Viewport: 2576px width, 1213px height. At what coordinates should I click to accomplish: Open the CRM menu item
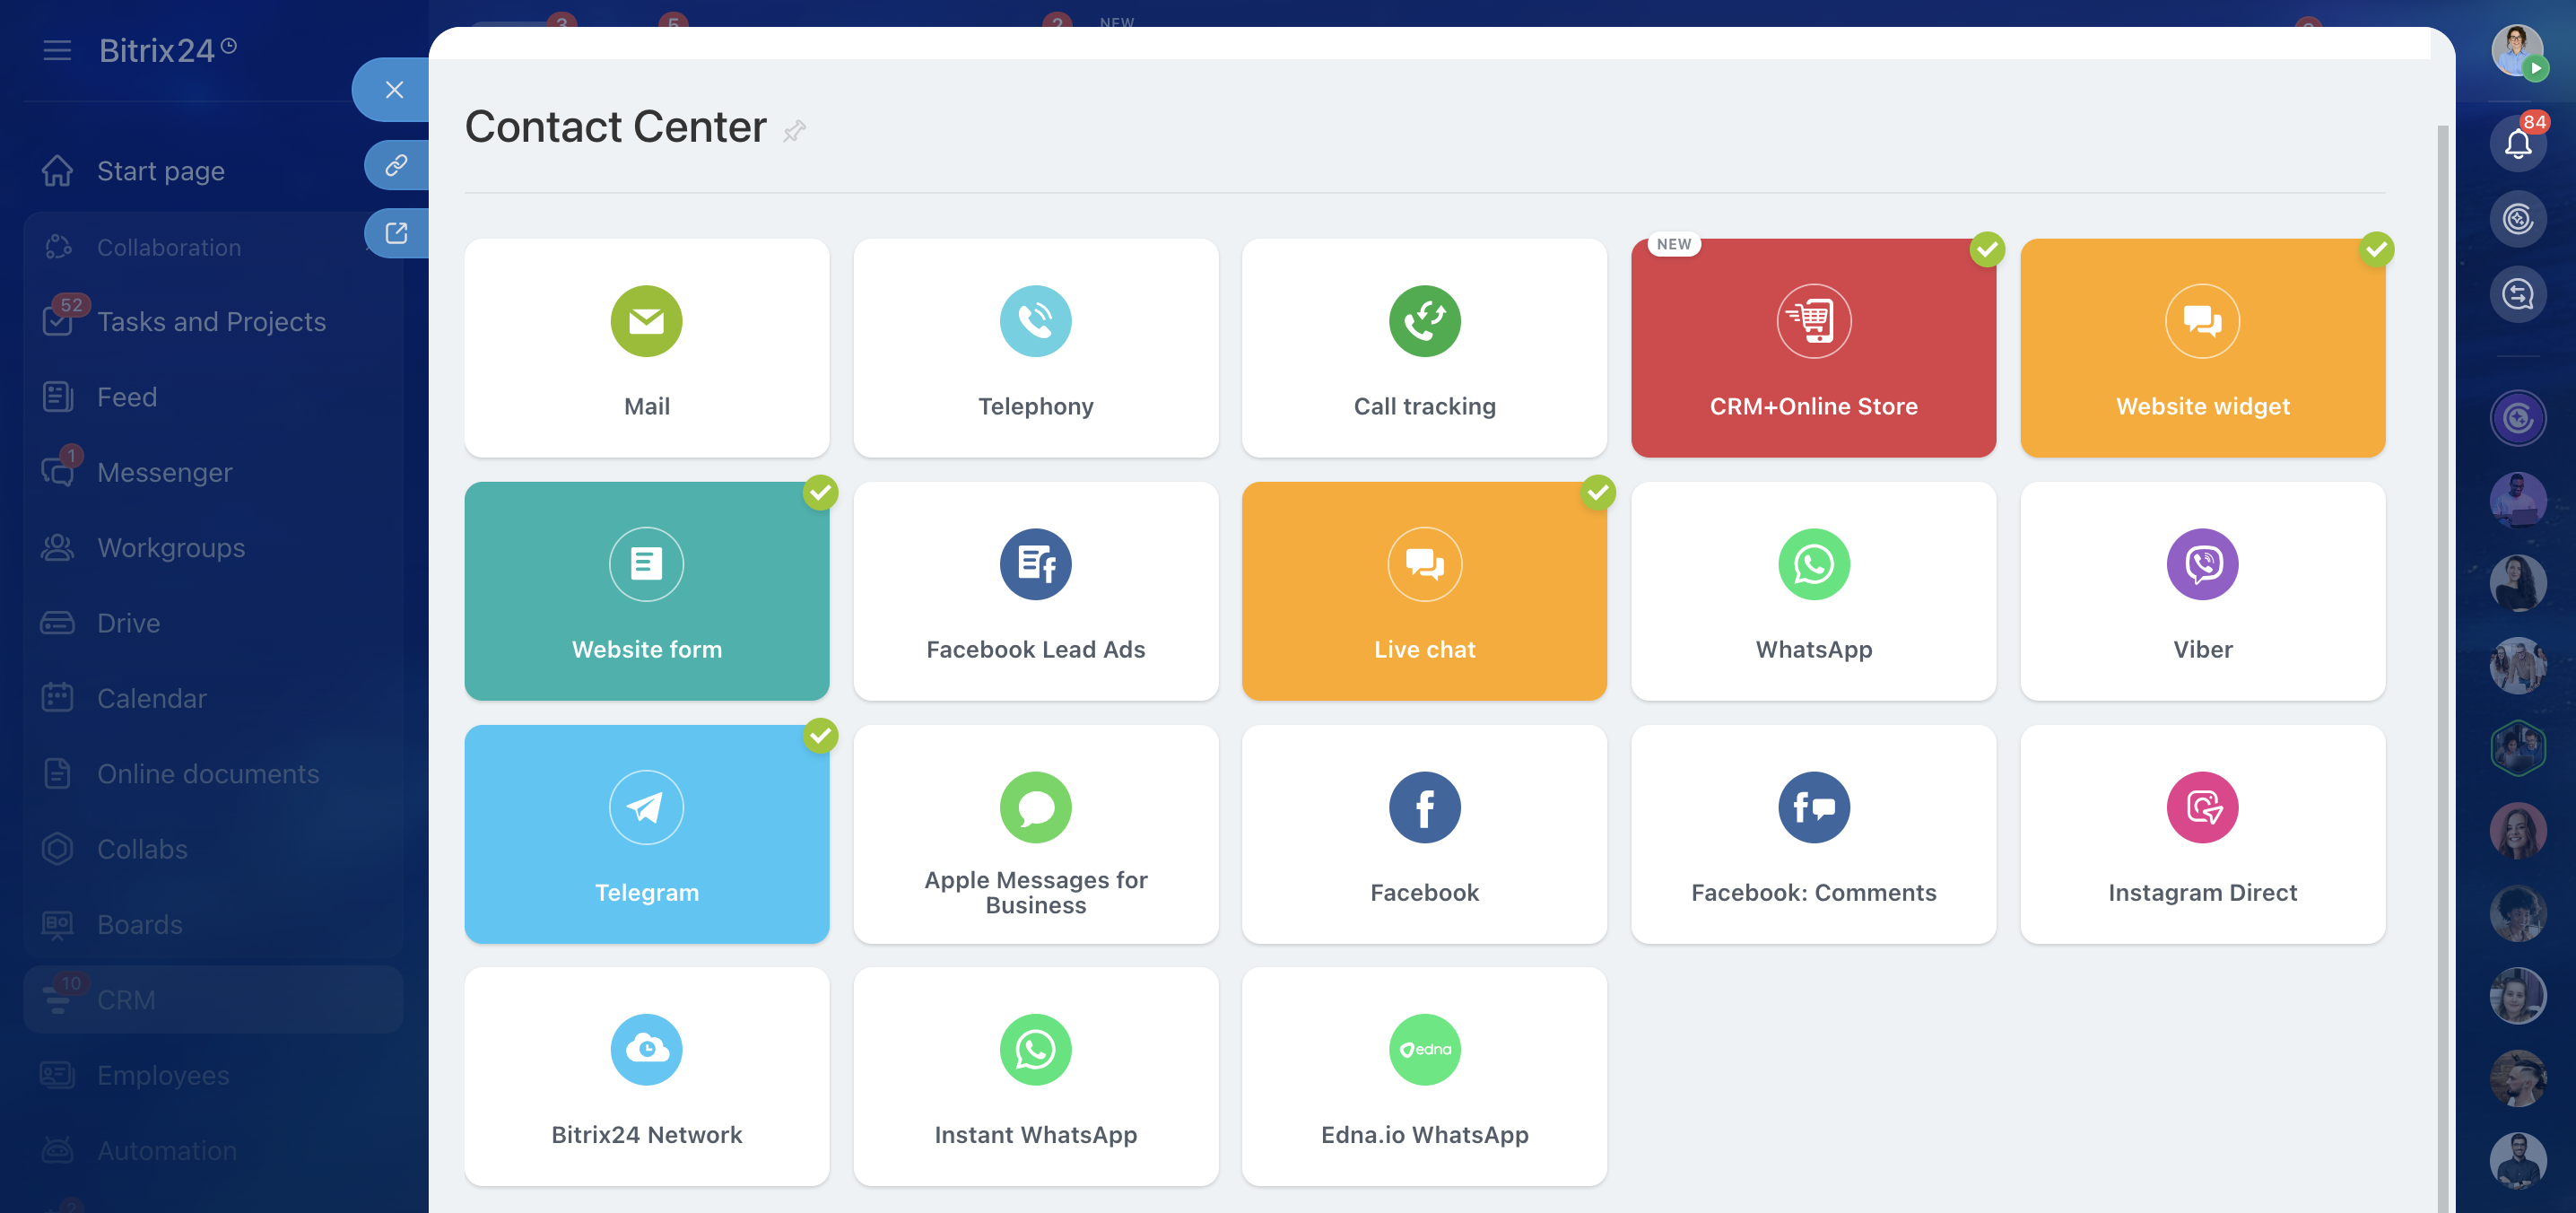click(126, 999)
